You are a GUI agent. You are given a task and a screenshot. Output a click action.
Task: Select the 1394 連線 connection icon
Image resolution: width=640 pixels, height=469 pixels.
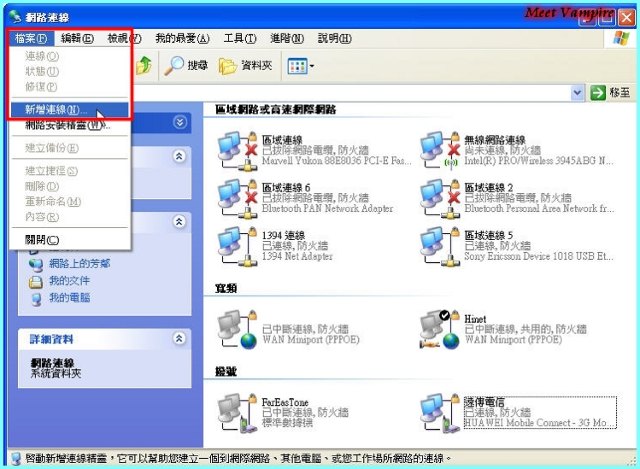(238, 246)
